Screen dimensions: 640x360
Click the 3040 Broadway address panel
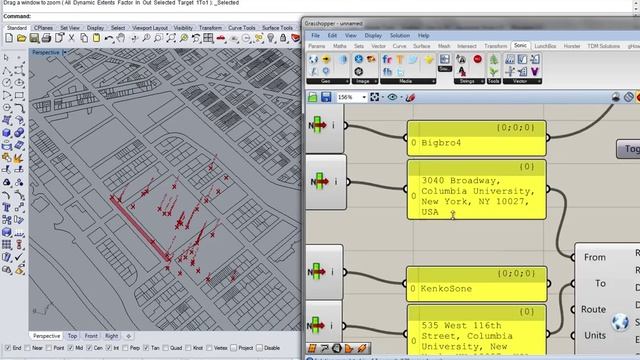pyautogui.click(x=477, y=190)
